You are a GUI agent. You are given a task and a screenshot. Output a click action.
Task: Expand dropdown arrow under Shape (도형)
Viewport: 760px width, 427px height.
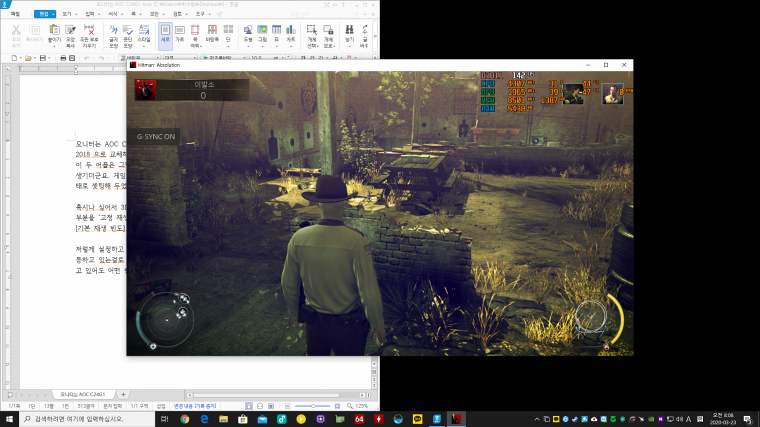coord(248,47)
